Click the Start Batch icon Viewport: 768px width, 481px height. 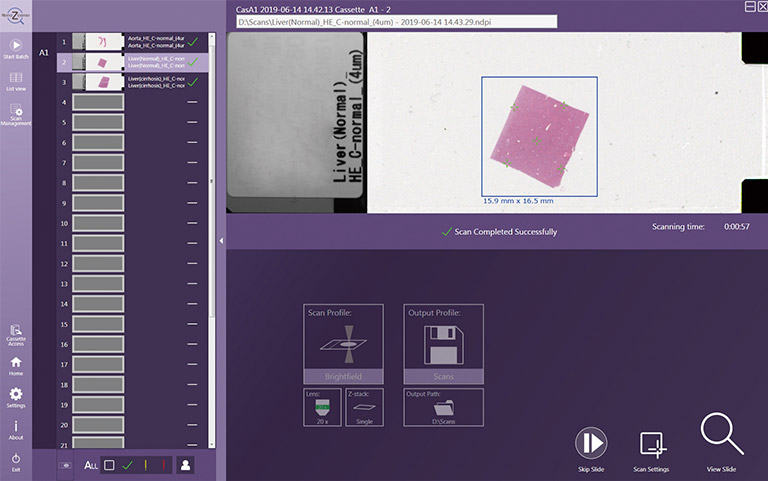tap(16, 46)
